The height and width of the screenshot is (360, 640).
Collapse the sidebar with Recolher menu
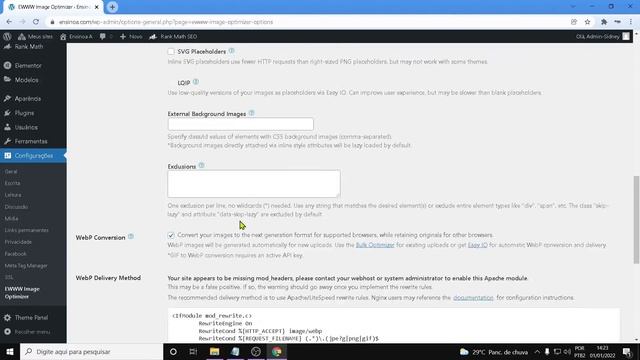pos(33,332)
